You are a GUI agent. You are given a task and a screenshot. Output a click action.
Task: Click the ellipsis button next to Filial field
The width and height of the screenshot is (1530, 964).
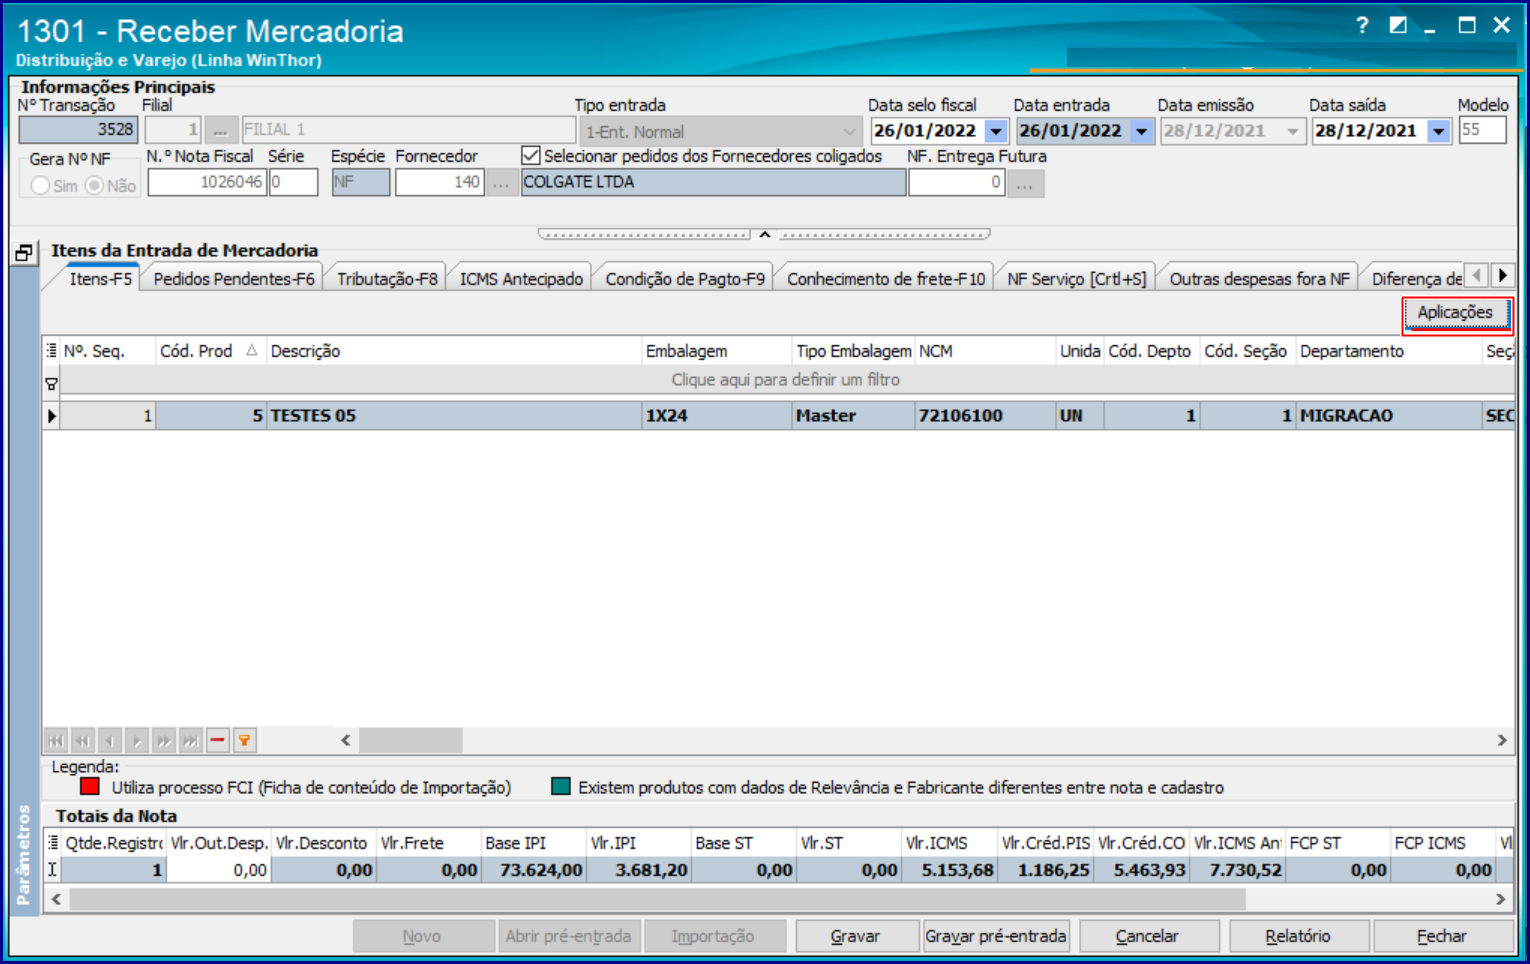pos(221,130)
